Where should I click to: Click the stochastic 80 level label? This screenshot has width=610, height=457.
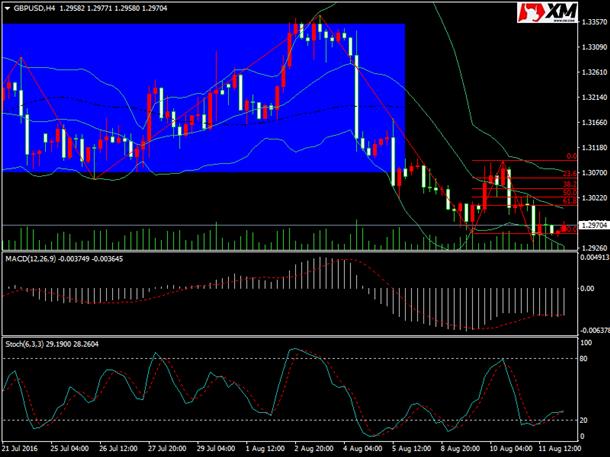[x=583, y=359]
